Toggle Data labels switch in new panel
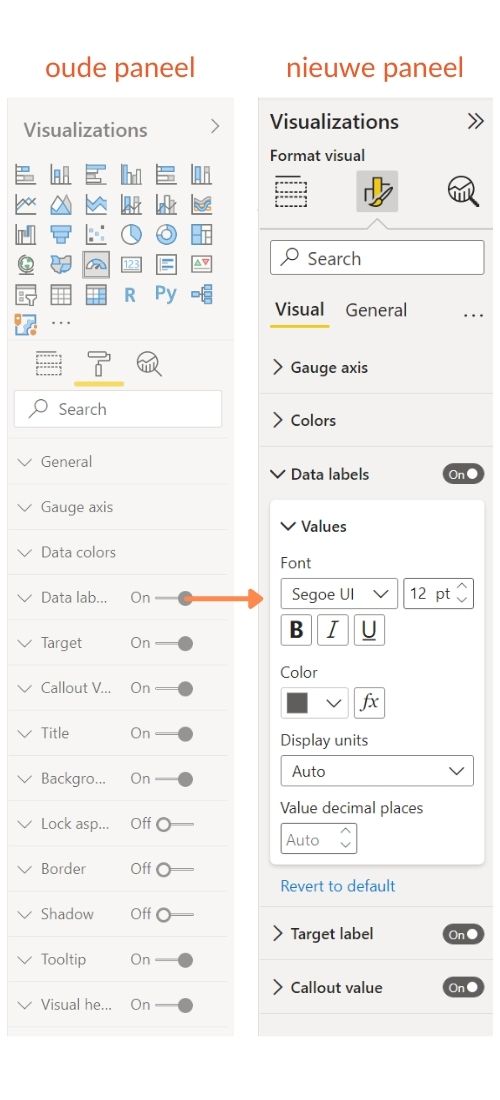500x1100 pixels. tap(463, 474)
